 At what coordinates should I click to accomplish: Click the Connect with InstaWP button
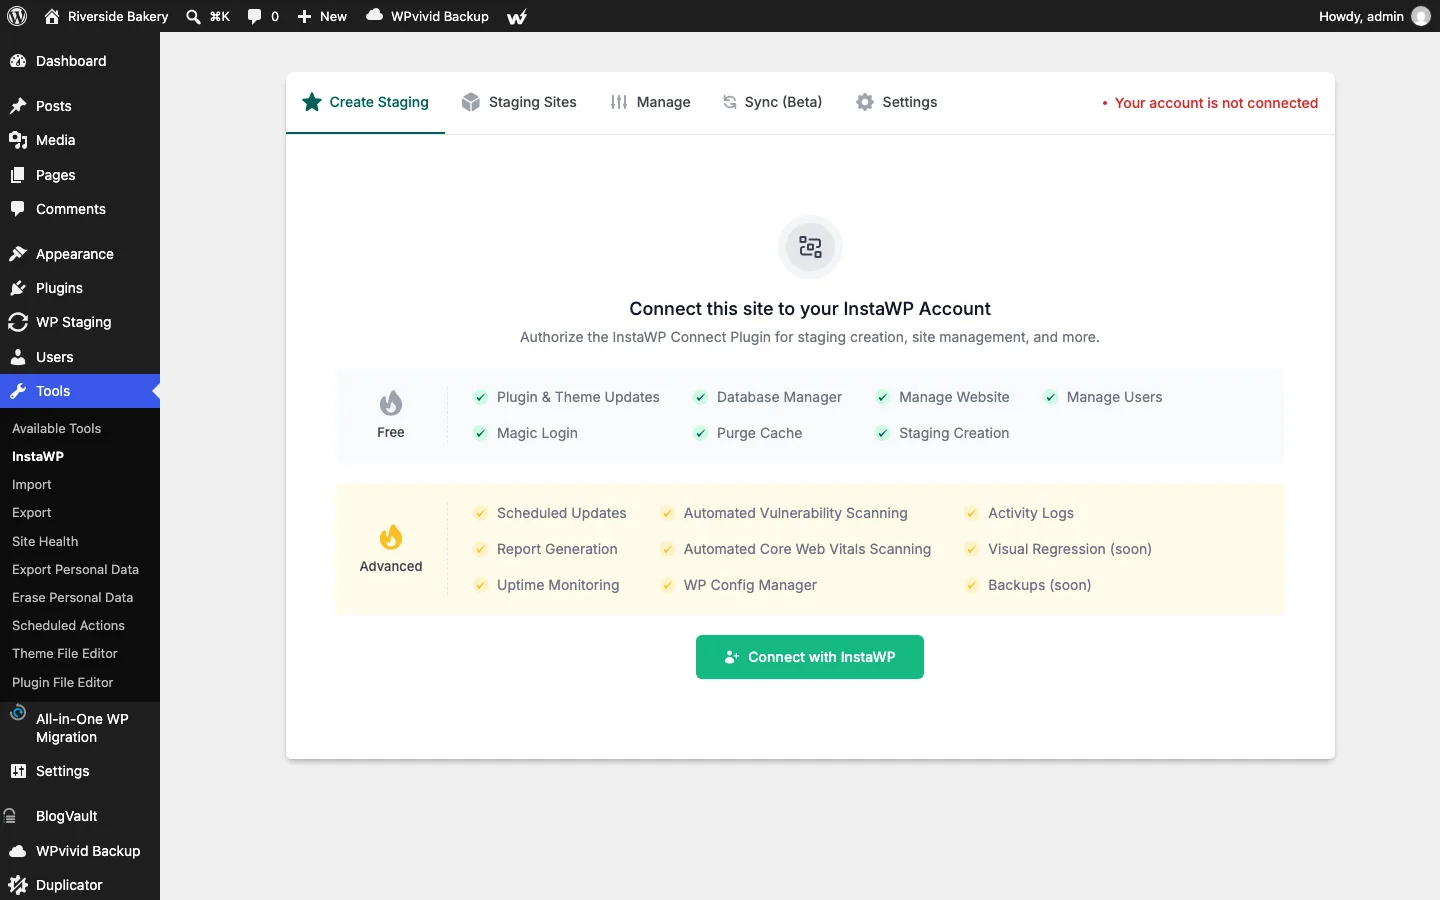click(x=810, y=657)
